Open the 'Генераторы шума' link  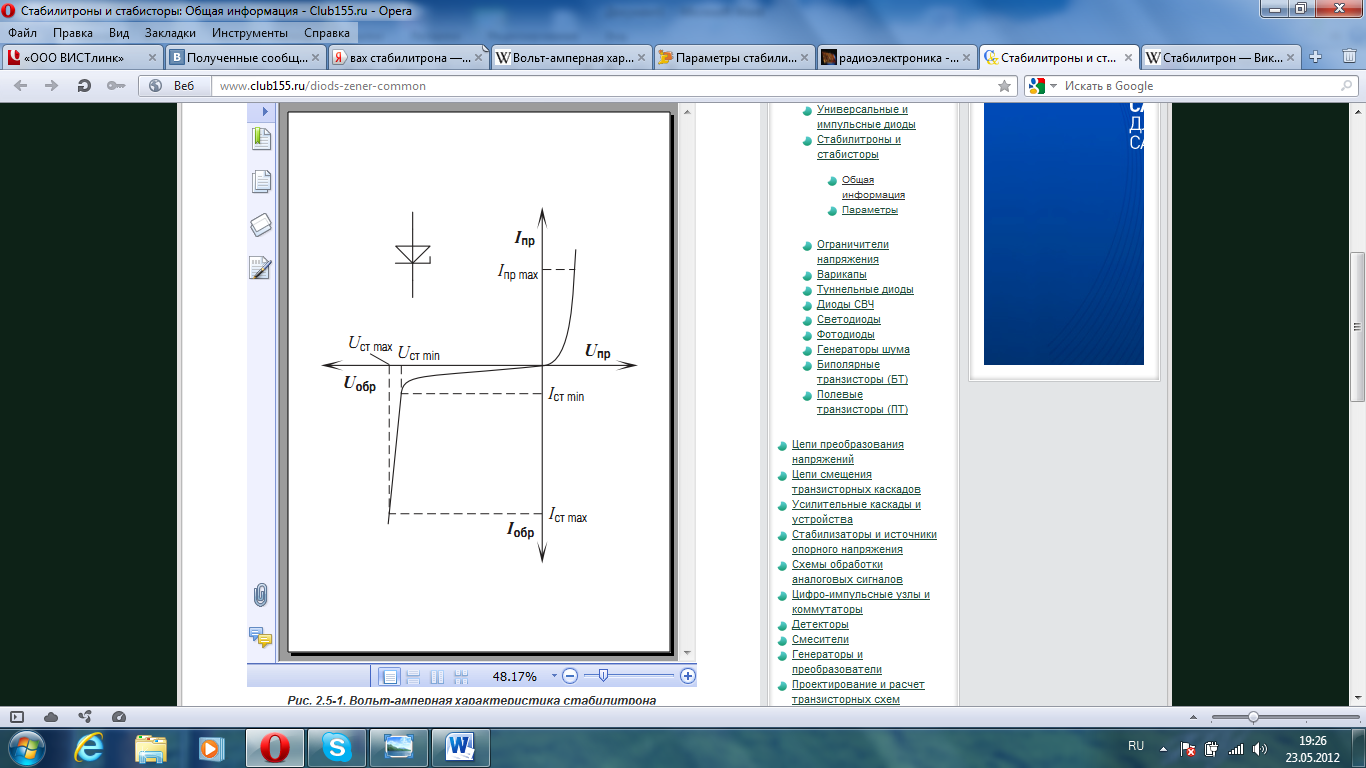pyautogui.click(x=863, y=349)
